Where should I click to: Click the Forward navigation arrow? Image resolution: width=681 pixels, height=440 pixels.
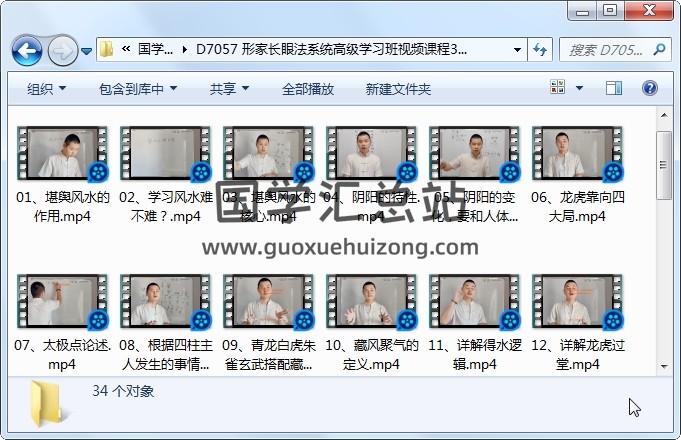pyautogui.click(x=61, y=49)
